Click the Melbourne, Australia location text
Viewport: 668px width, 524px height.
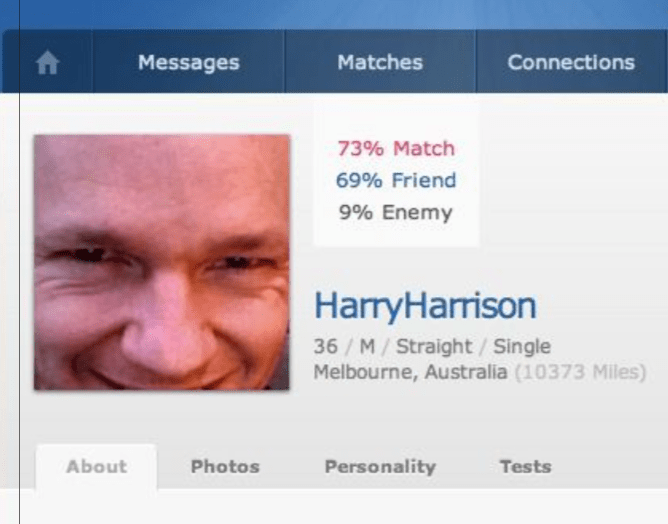tap(411, 372)
